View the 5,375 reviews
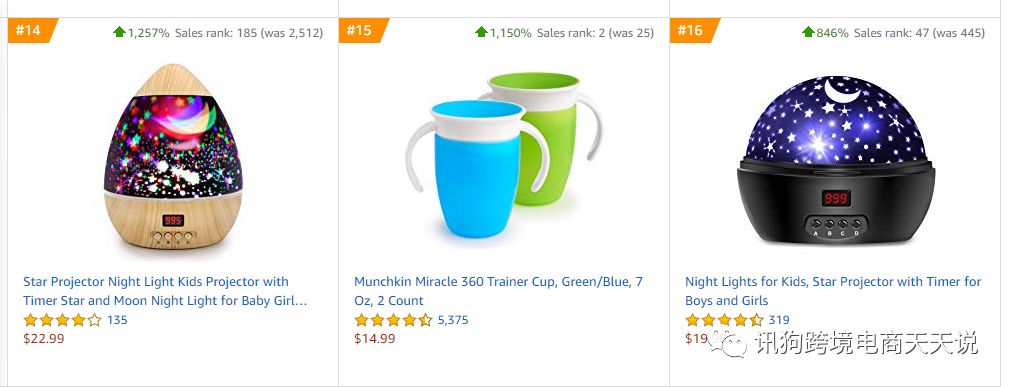This screenshot has width=1011, height=387. 453,320
